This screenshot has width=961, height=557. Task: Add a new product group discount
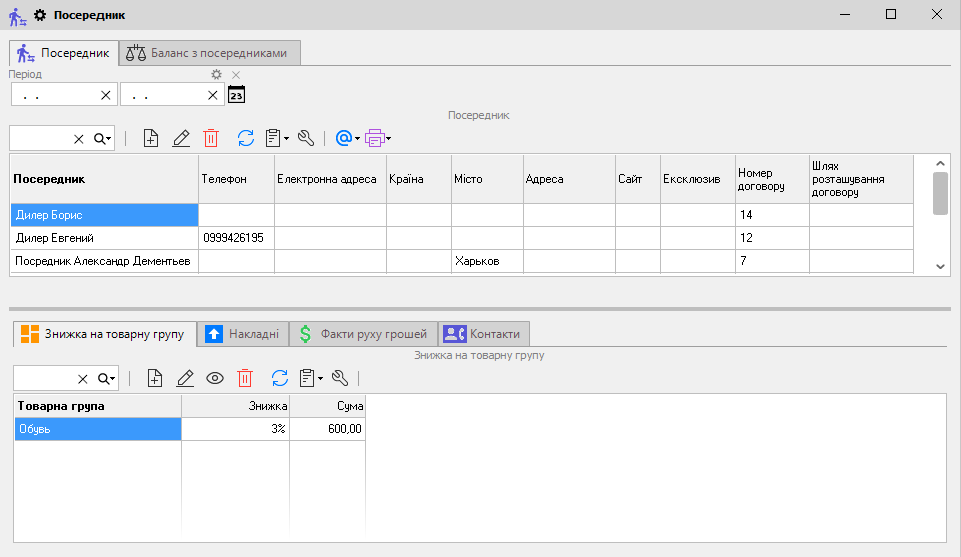pos(155,378)
